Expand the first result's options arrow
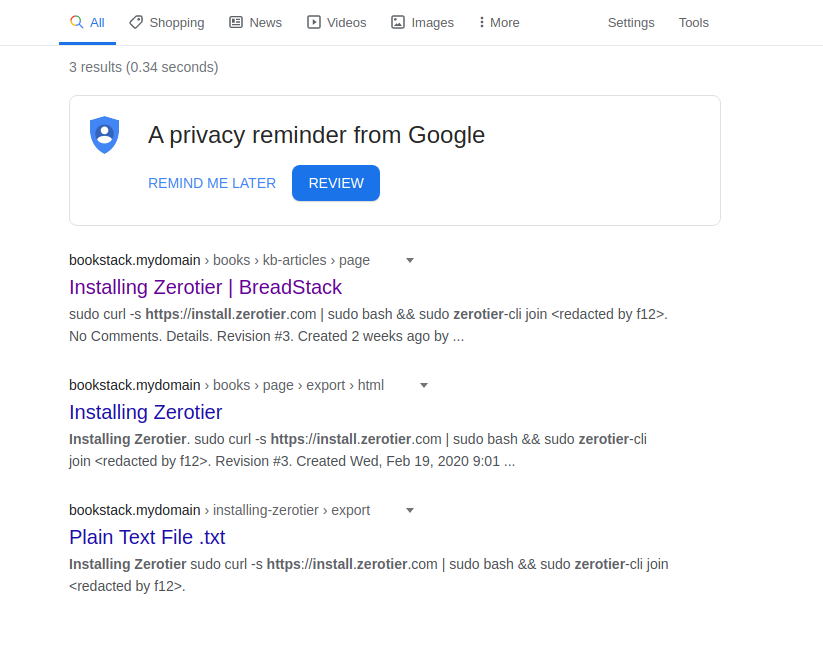Viewport: 823px width, 647px height. coord(409,259)
